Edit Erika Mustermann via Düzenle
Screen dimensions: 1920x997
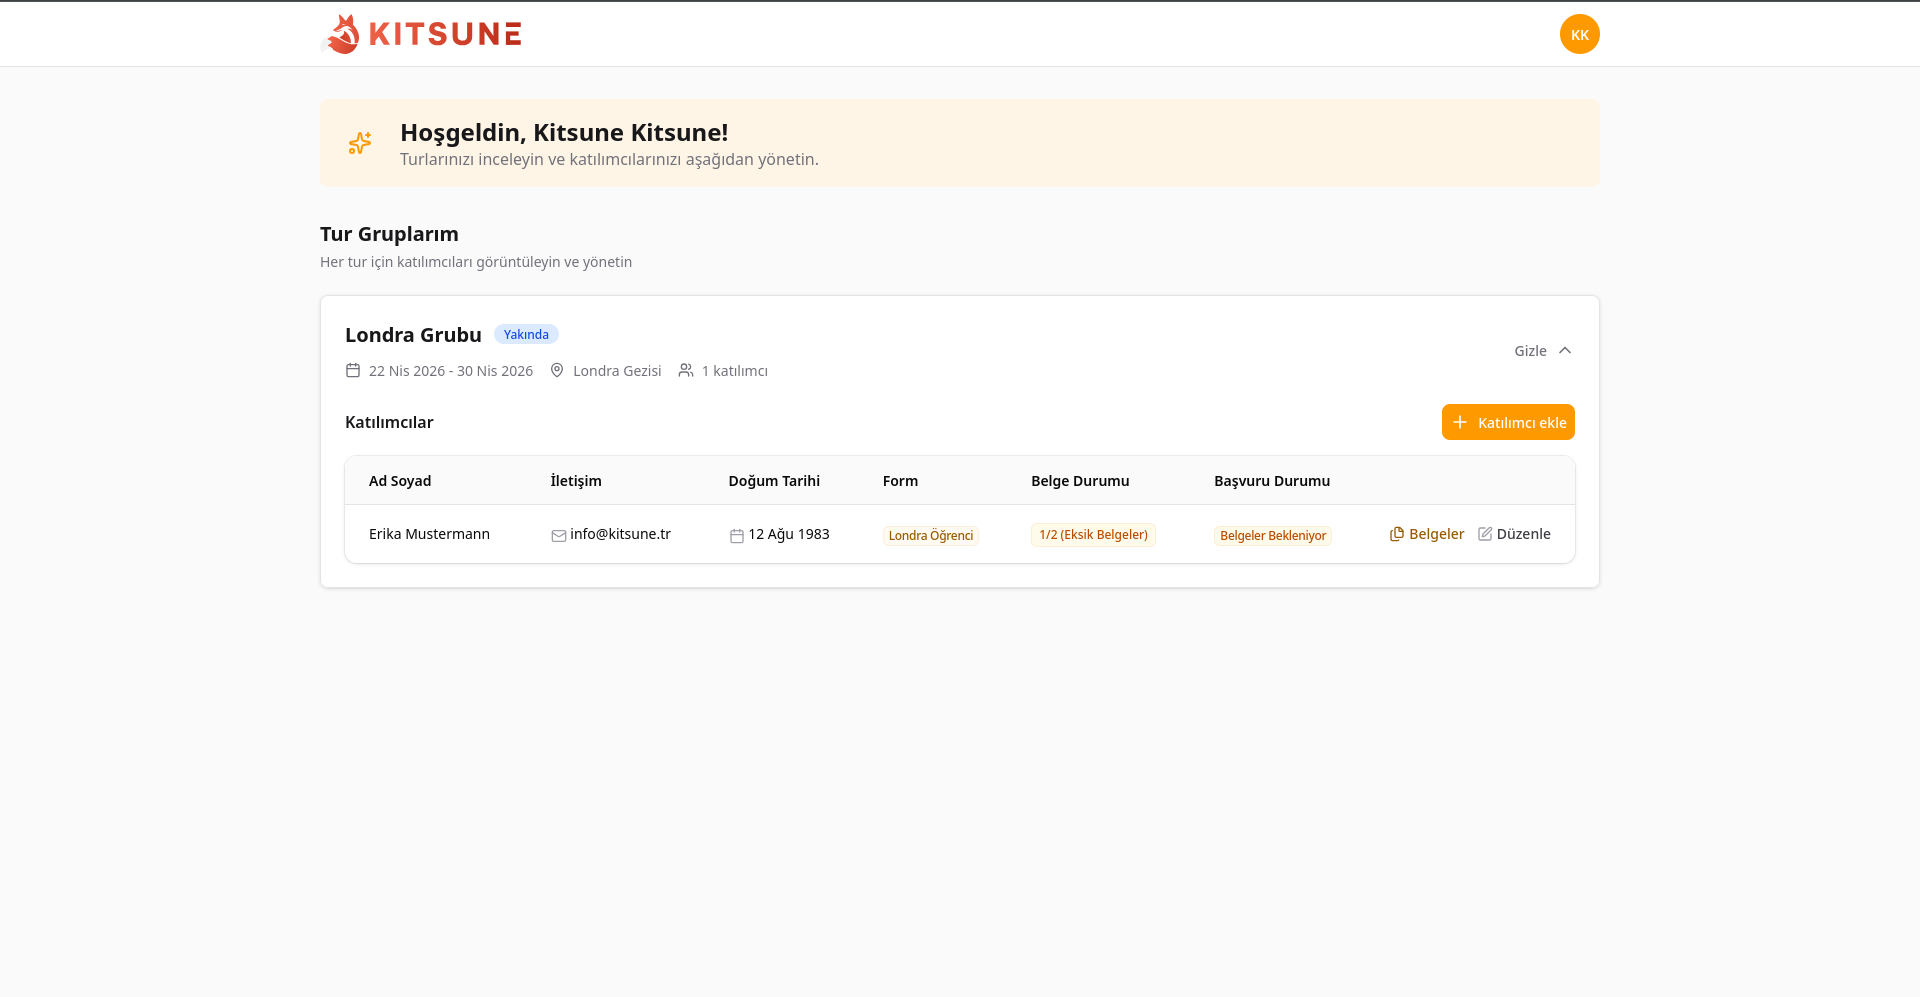(1514, 534)
